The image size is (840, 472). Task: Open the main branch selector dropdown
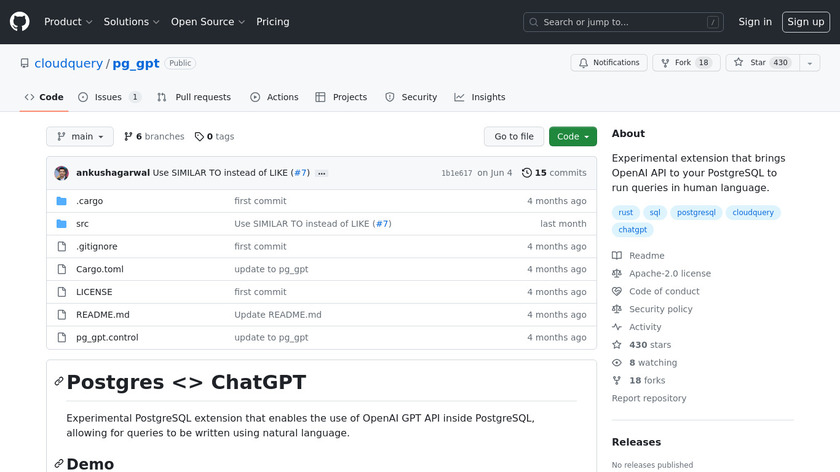(80, 137)
